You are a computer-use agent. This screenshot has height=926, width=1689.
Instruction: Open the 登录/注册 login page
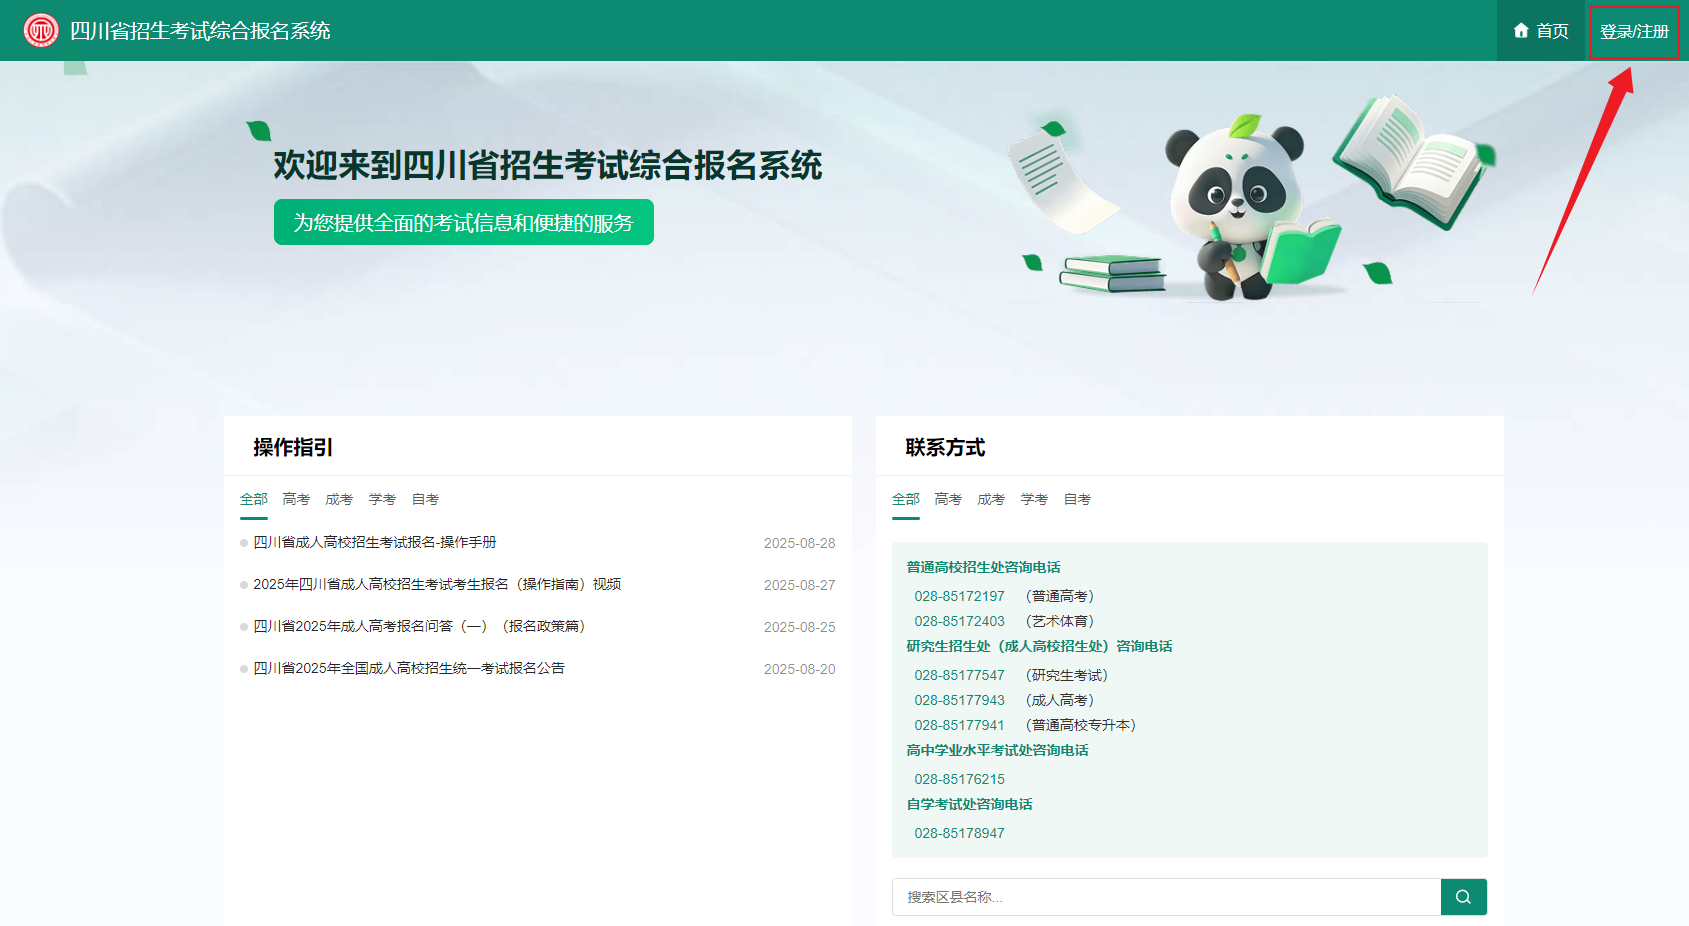coord(1634,32)
